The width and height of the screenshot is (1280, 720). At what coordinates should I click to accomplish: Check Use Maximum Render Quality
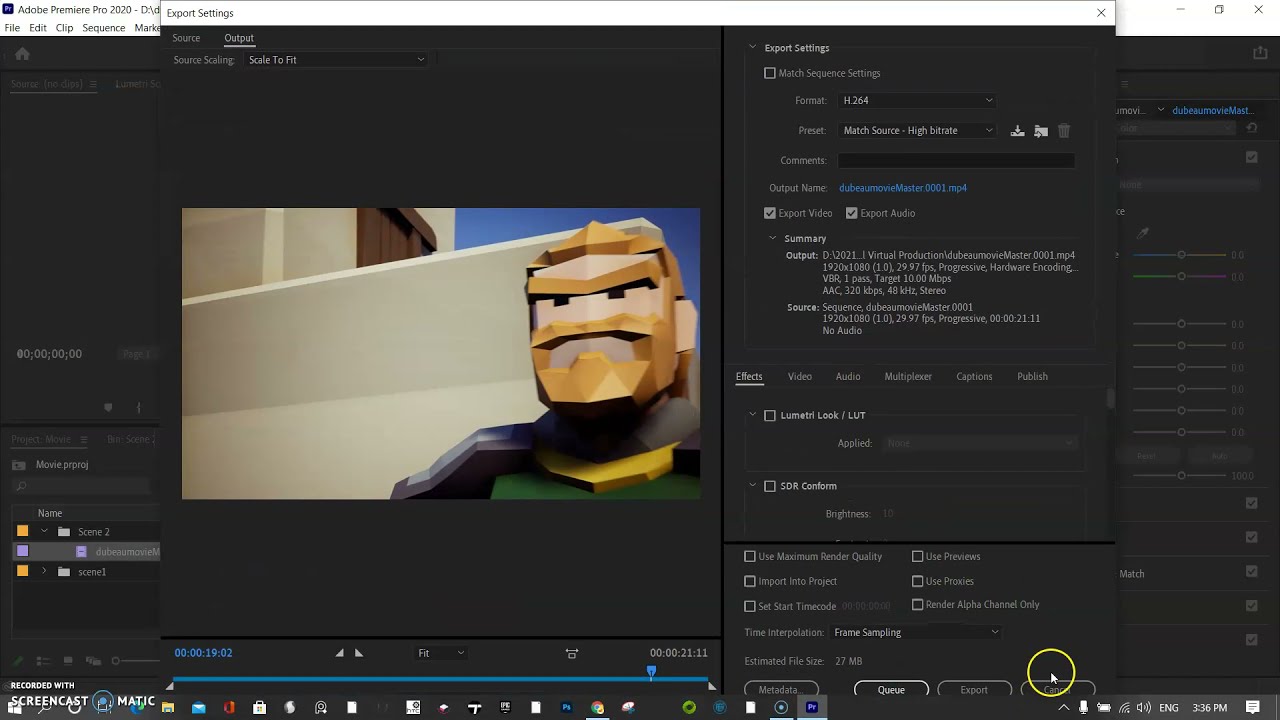point(750,557)
